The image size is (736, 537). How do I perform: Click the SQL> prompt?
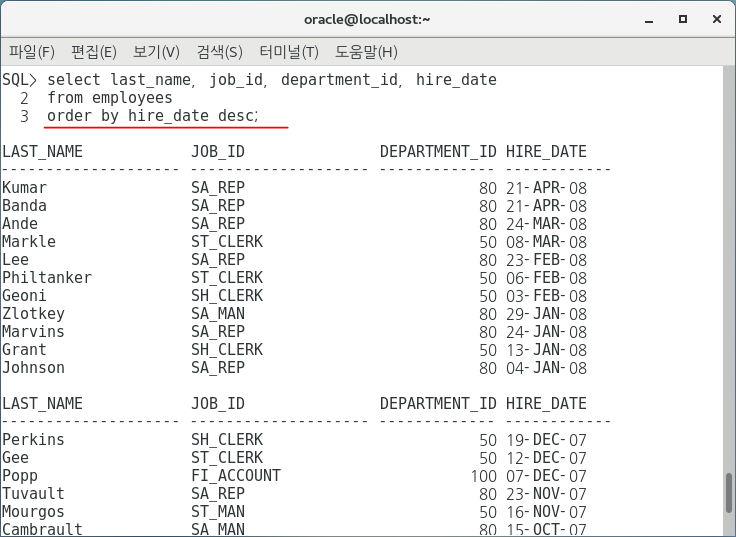[x=19, y=80]
